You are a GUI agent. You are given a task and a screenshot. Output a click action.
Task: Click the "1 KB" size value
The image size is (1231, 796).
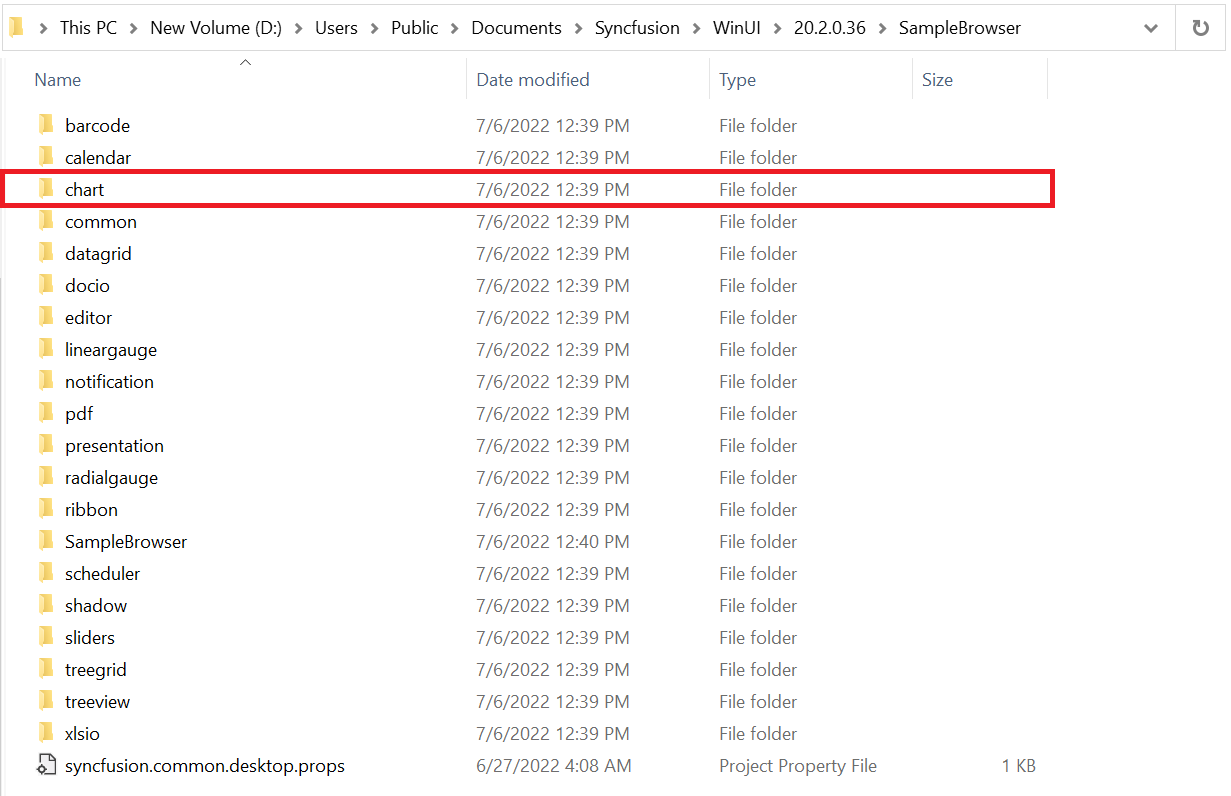pos(1019,766)
